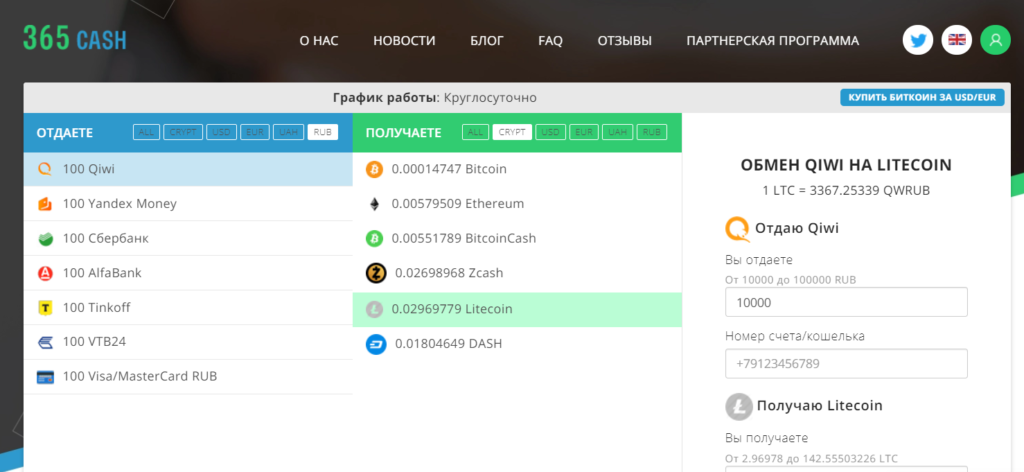Select the 100 Tinkoff row
1024x472 pixels.
[x=188, y=307]
